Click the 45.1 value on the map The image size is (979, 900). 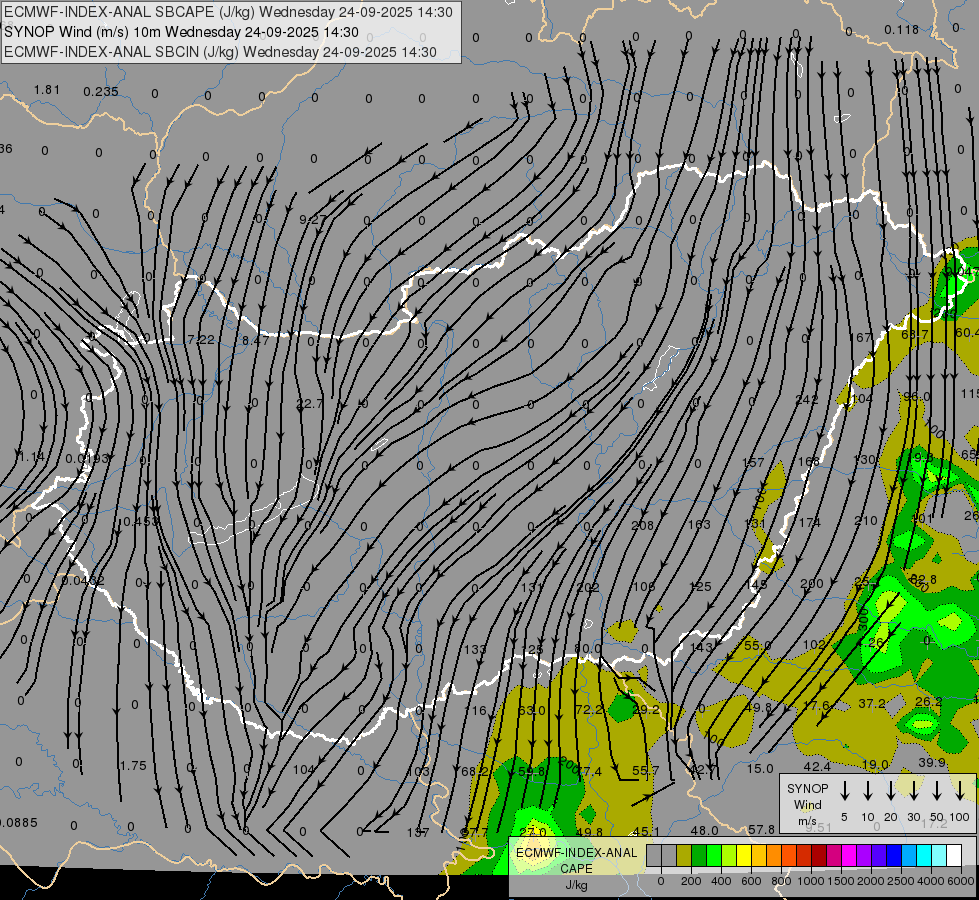pyautogui.click(x=646, y=831)
